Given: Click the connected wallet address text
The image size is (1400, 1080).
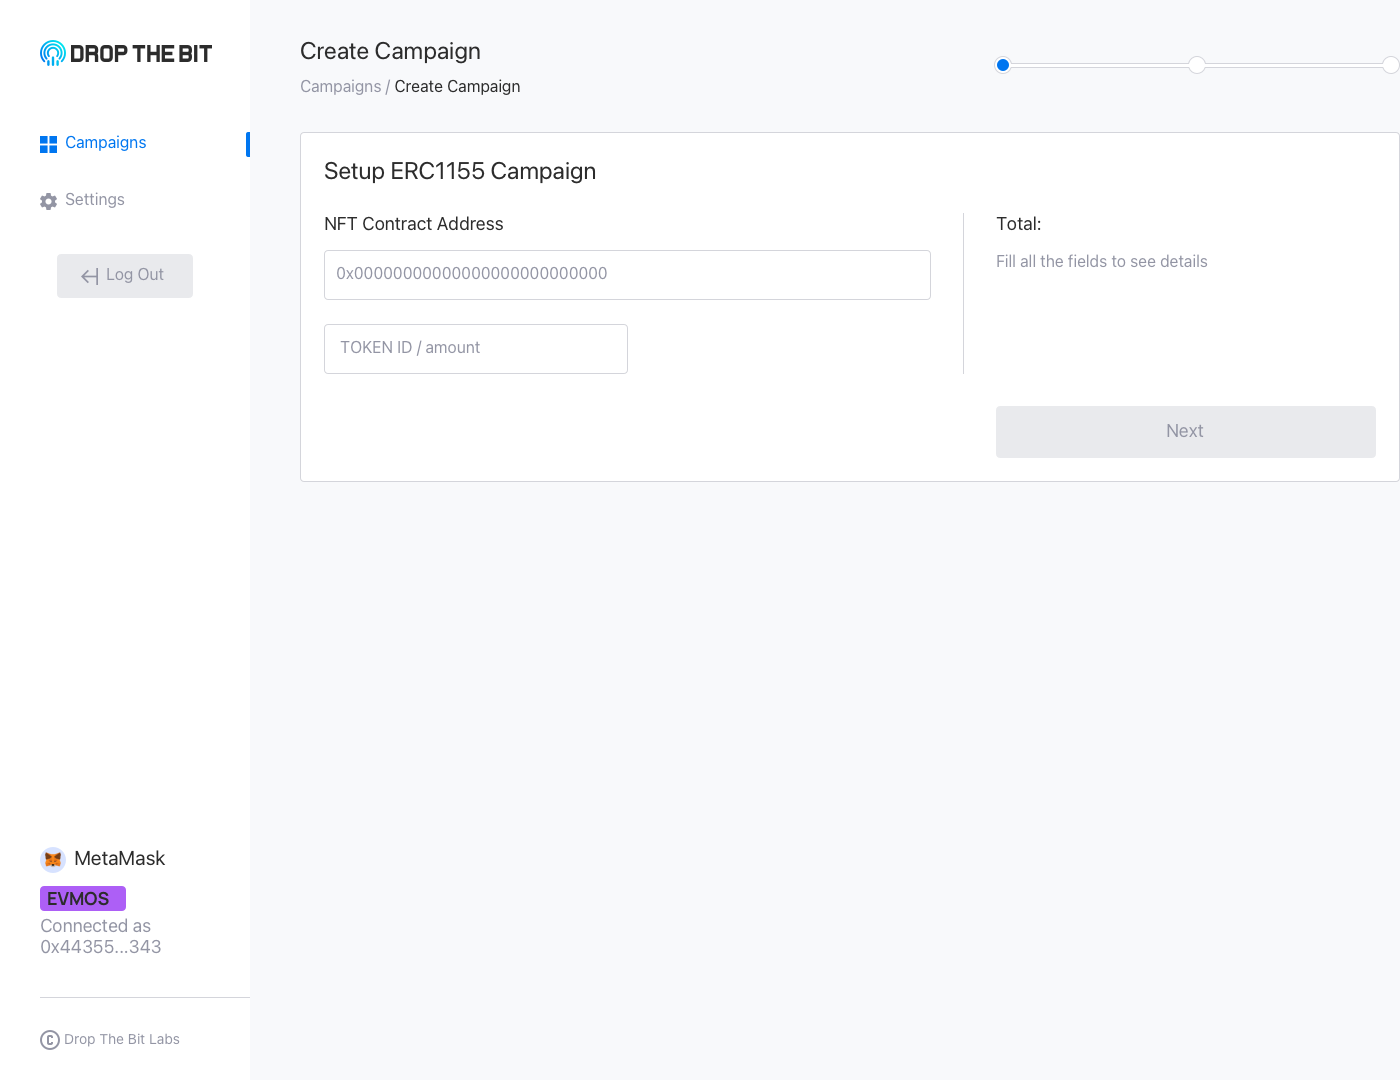Looking at the screenshot, I should [x=100, y=947].
